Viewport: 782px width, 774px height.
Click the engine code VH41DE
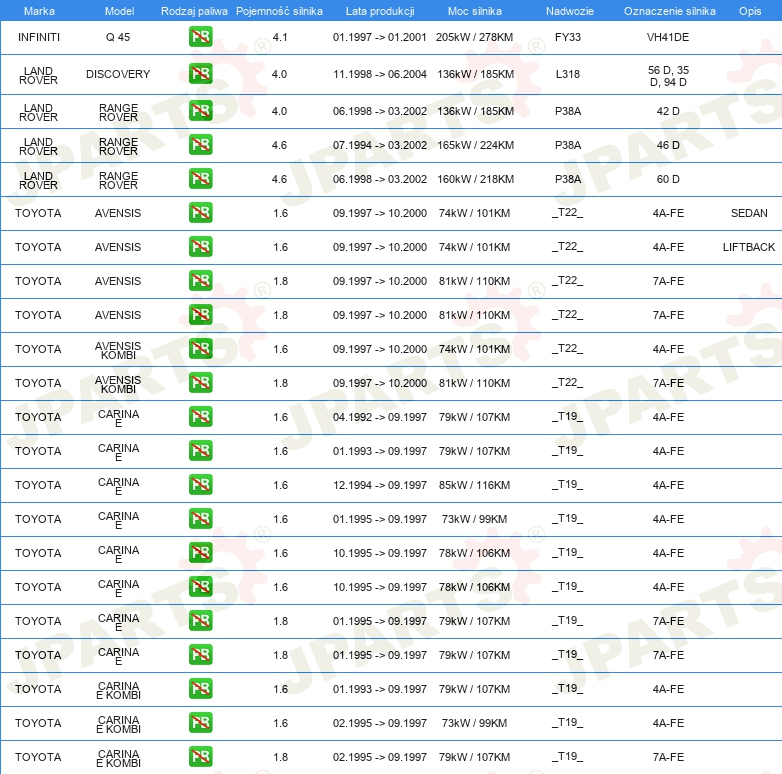pos(668,37)
